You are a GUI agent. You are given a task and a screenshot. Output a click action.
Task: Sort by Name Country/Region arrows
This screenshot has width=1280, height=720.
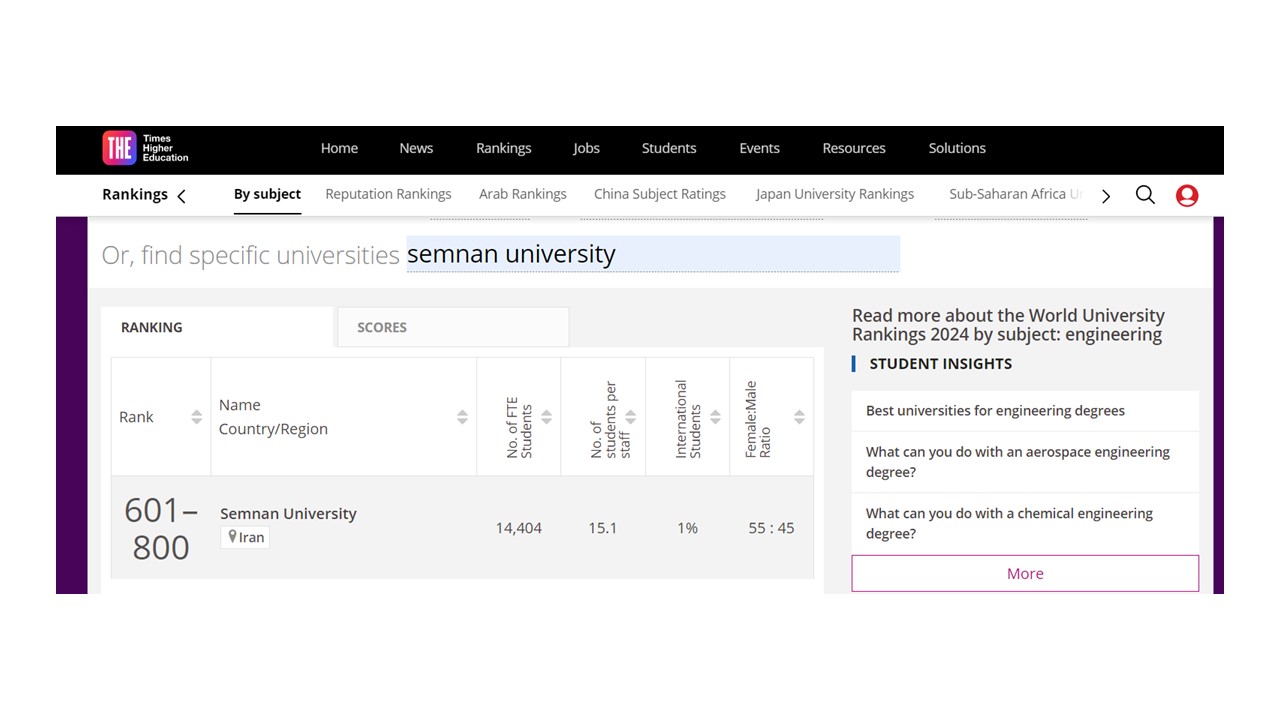pyautogui.click(x=462, y=417)
